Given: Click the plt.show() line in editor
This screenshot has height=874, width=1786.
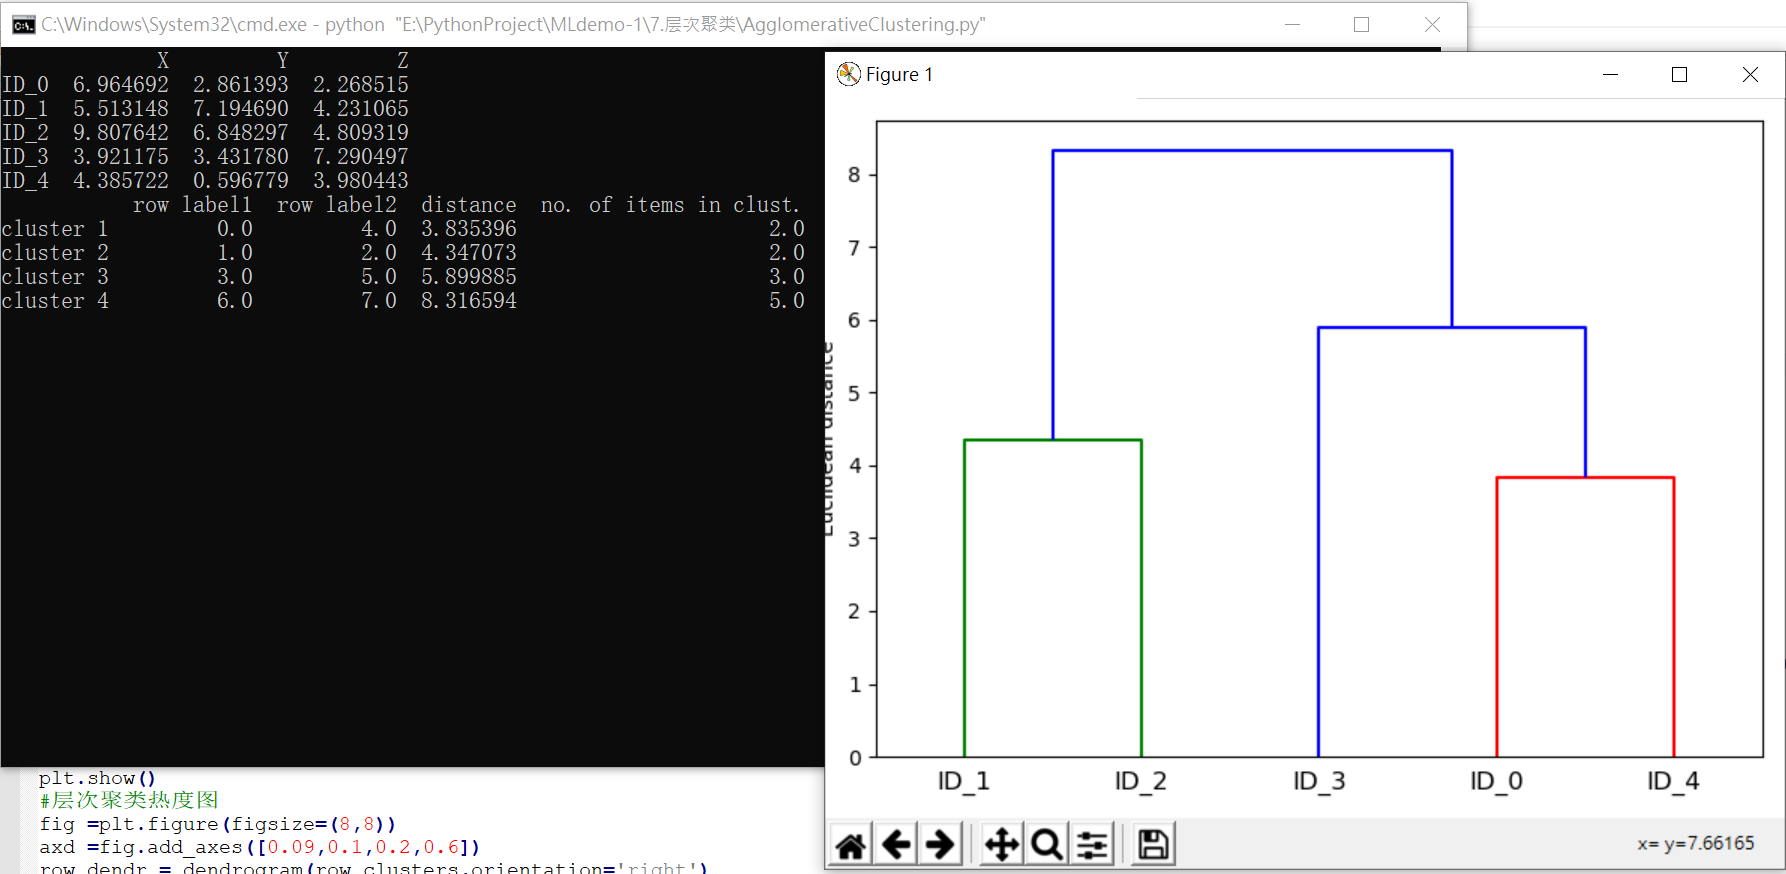Looking at the screenshot, I should pos(98,778).
